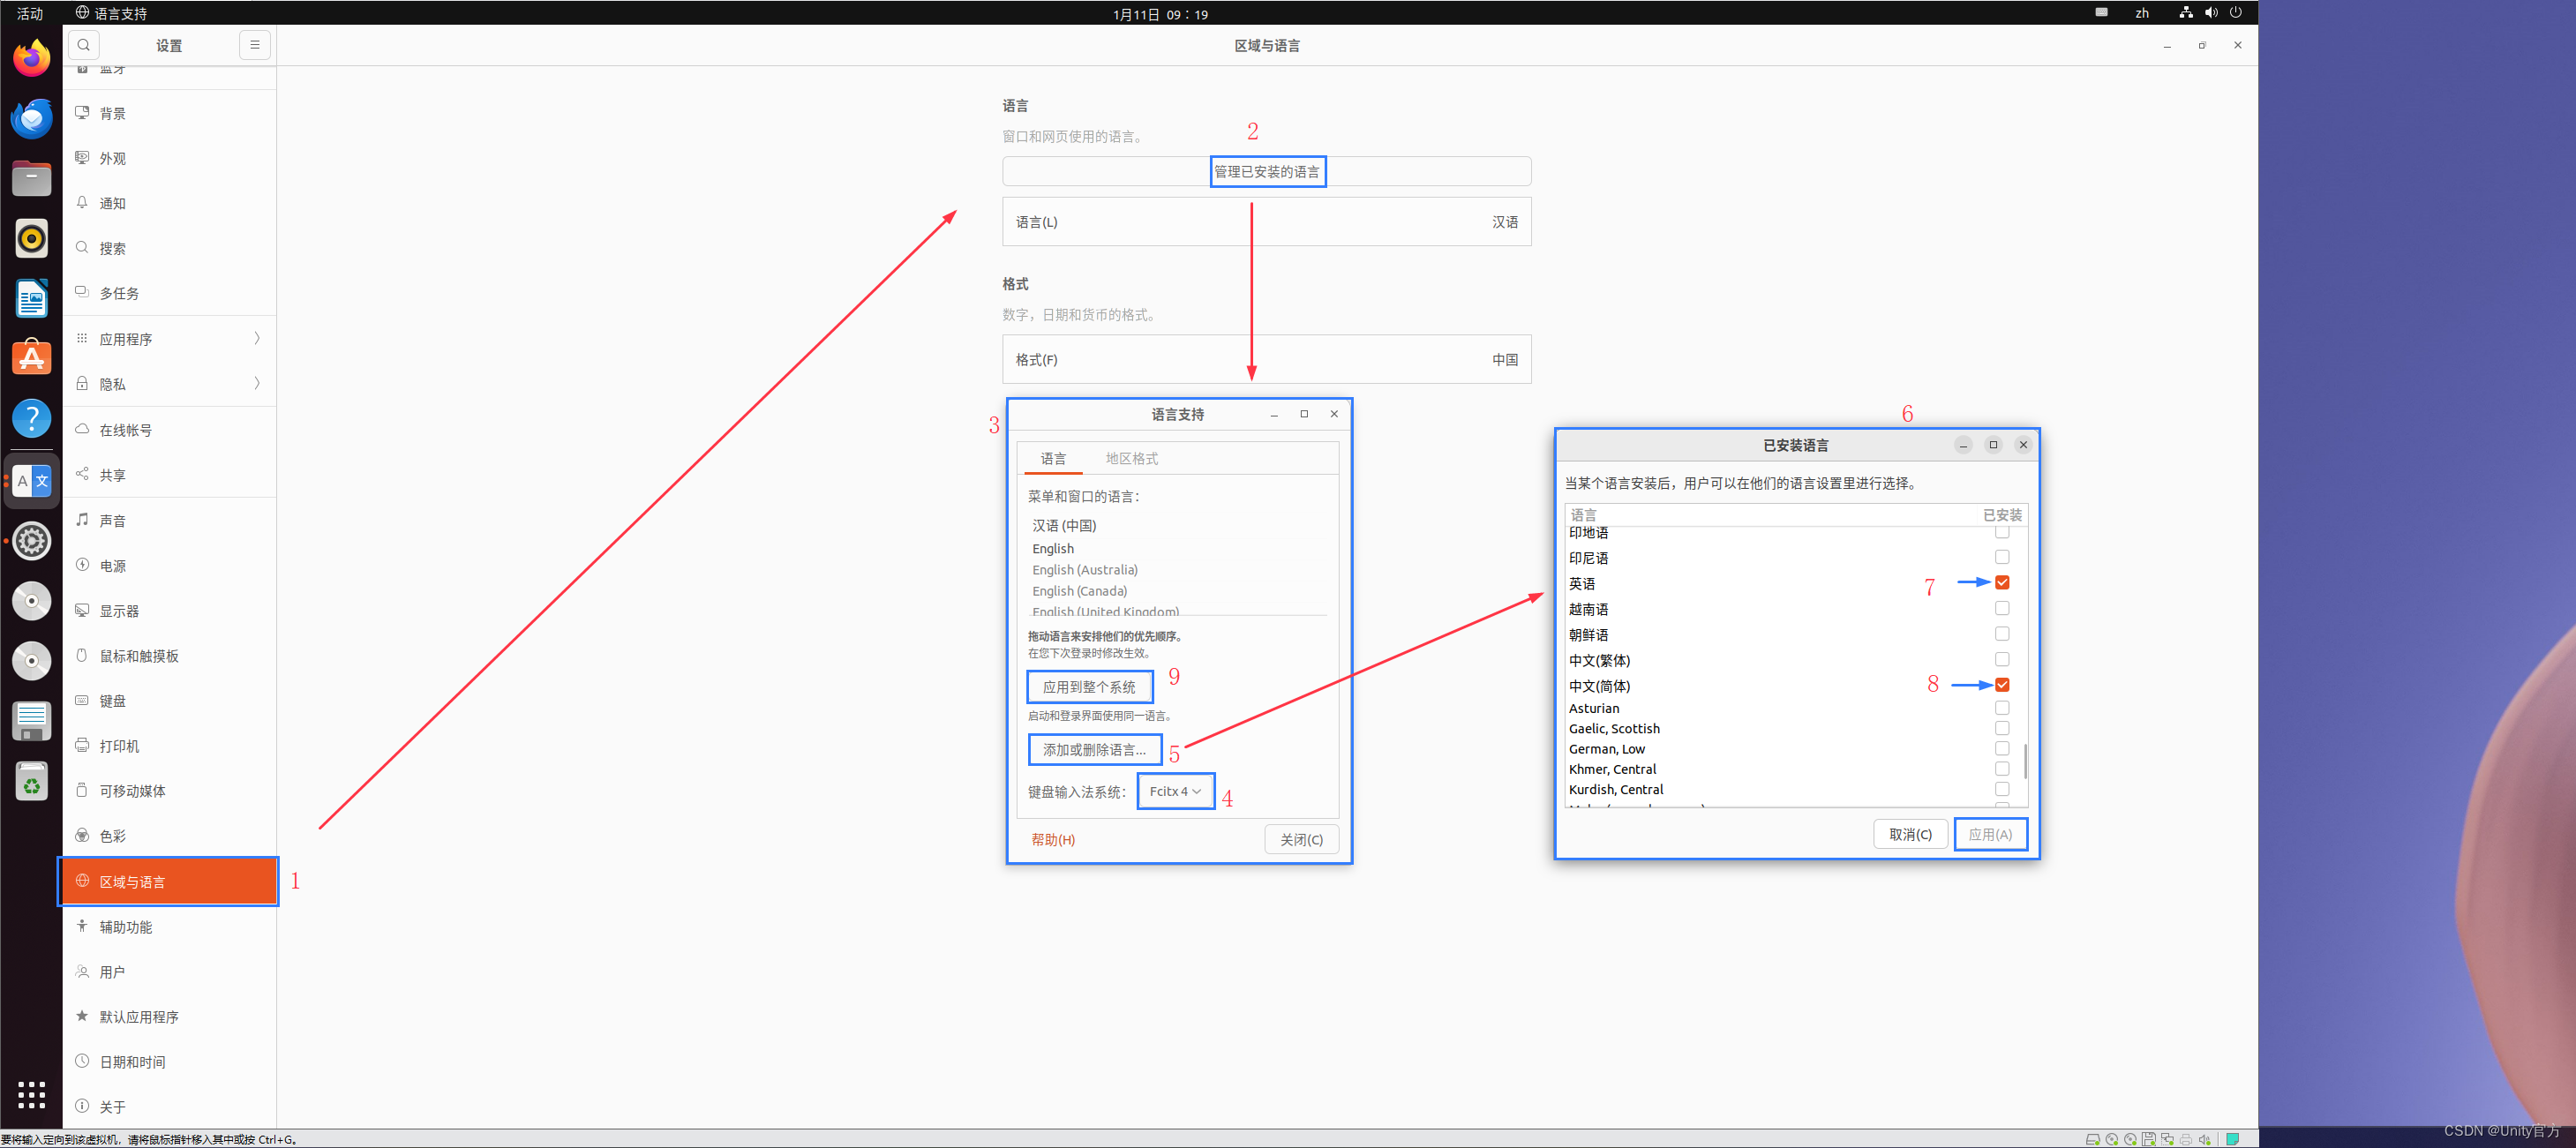
Task: Click the Help question mark dock icon
Action: [x=32, y=418]
